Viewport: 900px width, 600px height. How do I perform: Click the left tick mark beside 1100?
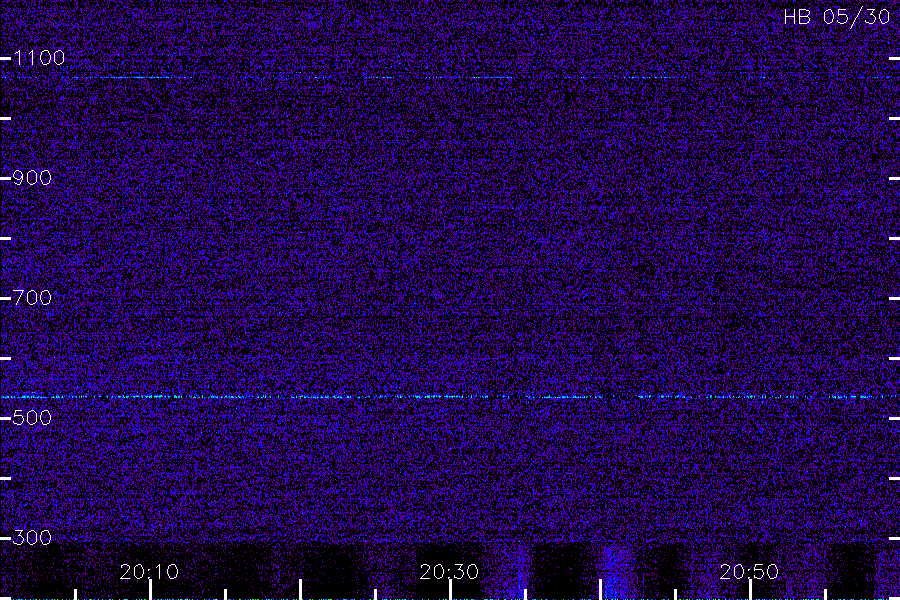pyautogui.click(x=6, y=58)
